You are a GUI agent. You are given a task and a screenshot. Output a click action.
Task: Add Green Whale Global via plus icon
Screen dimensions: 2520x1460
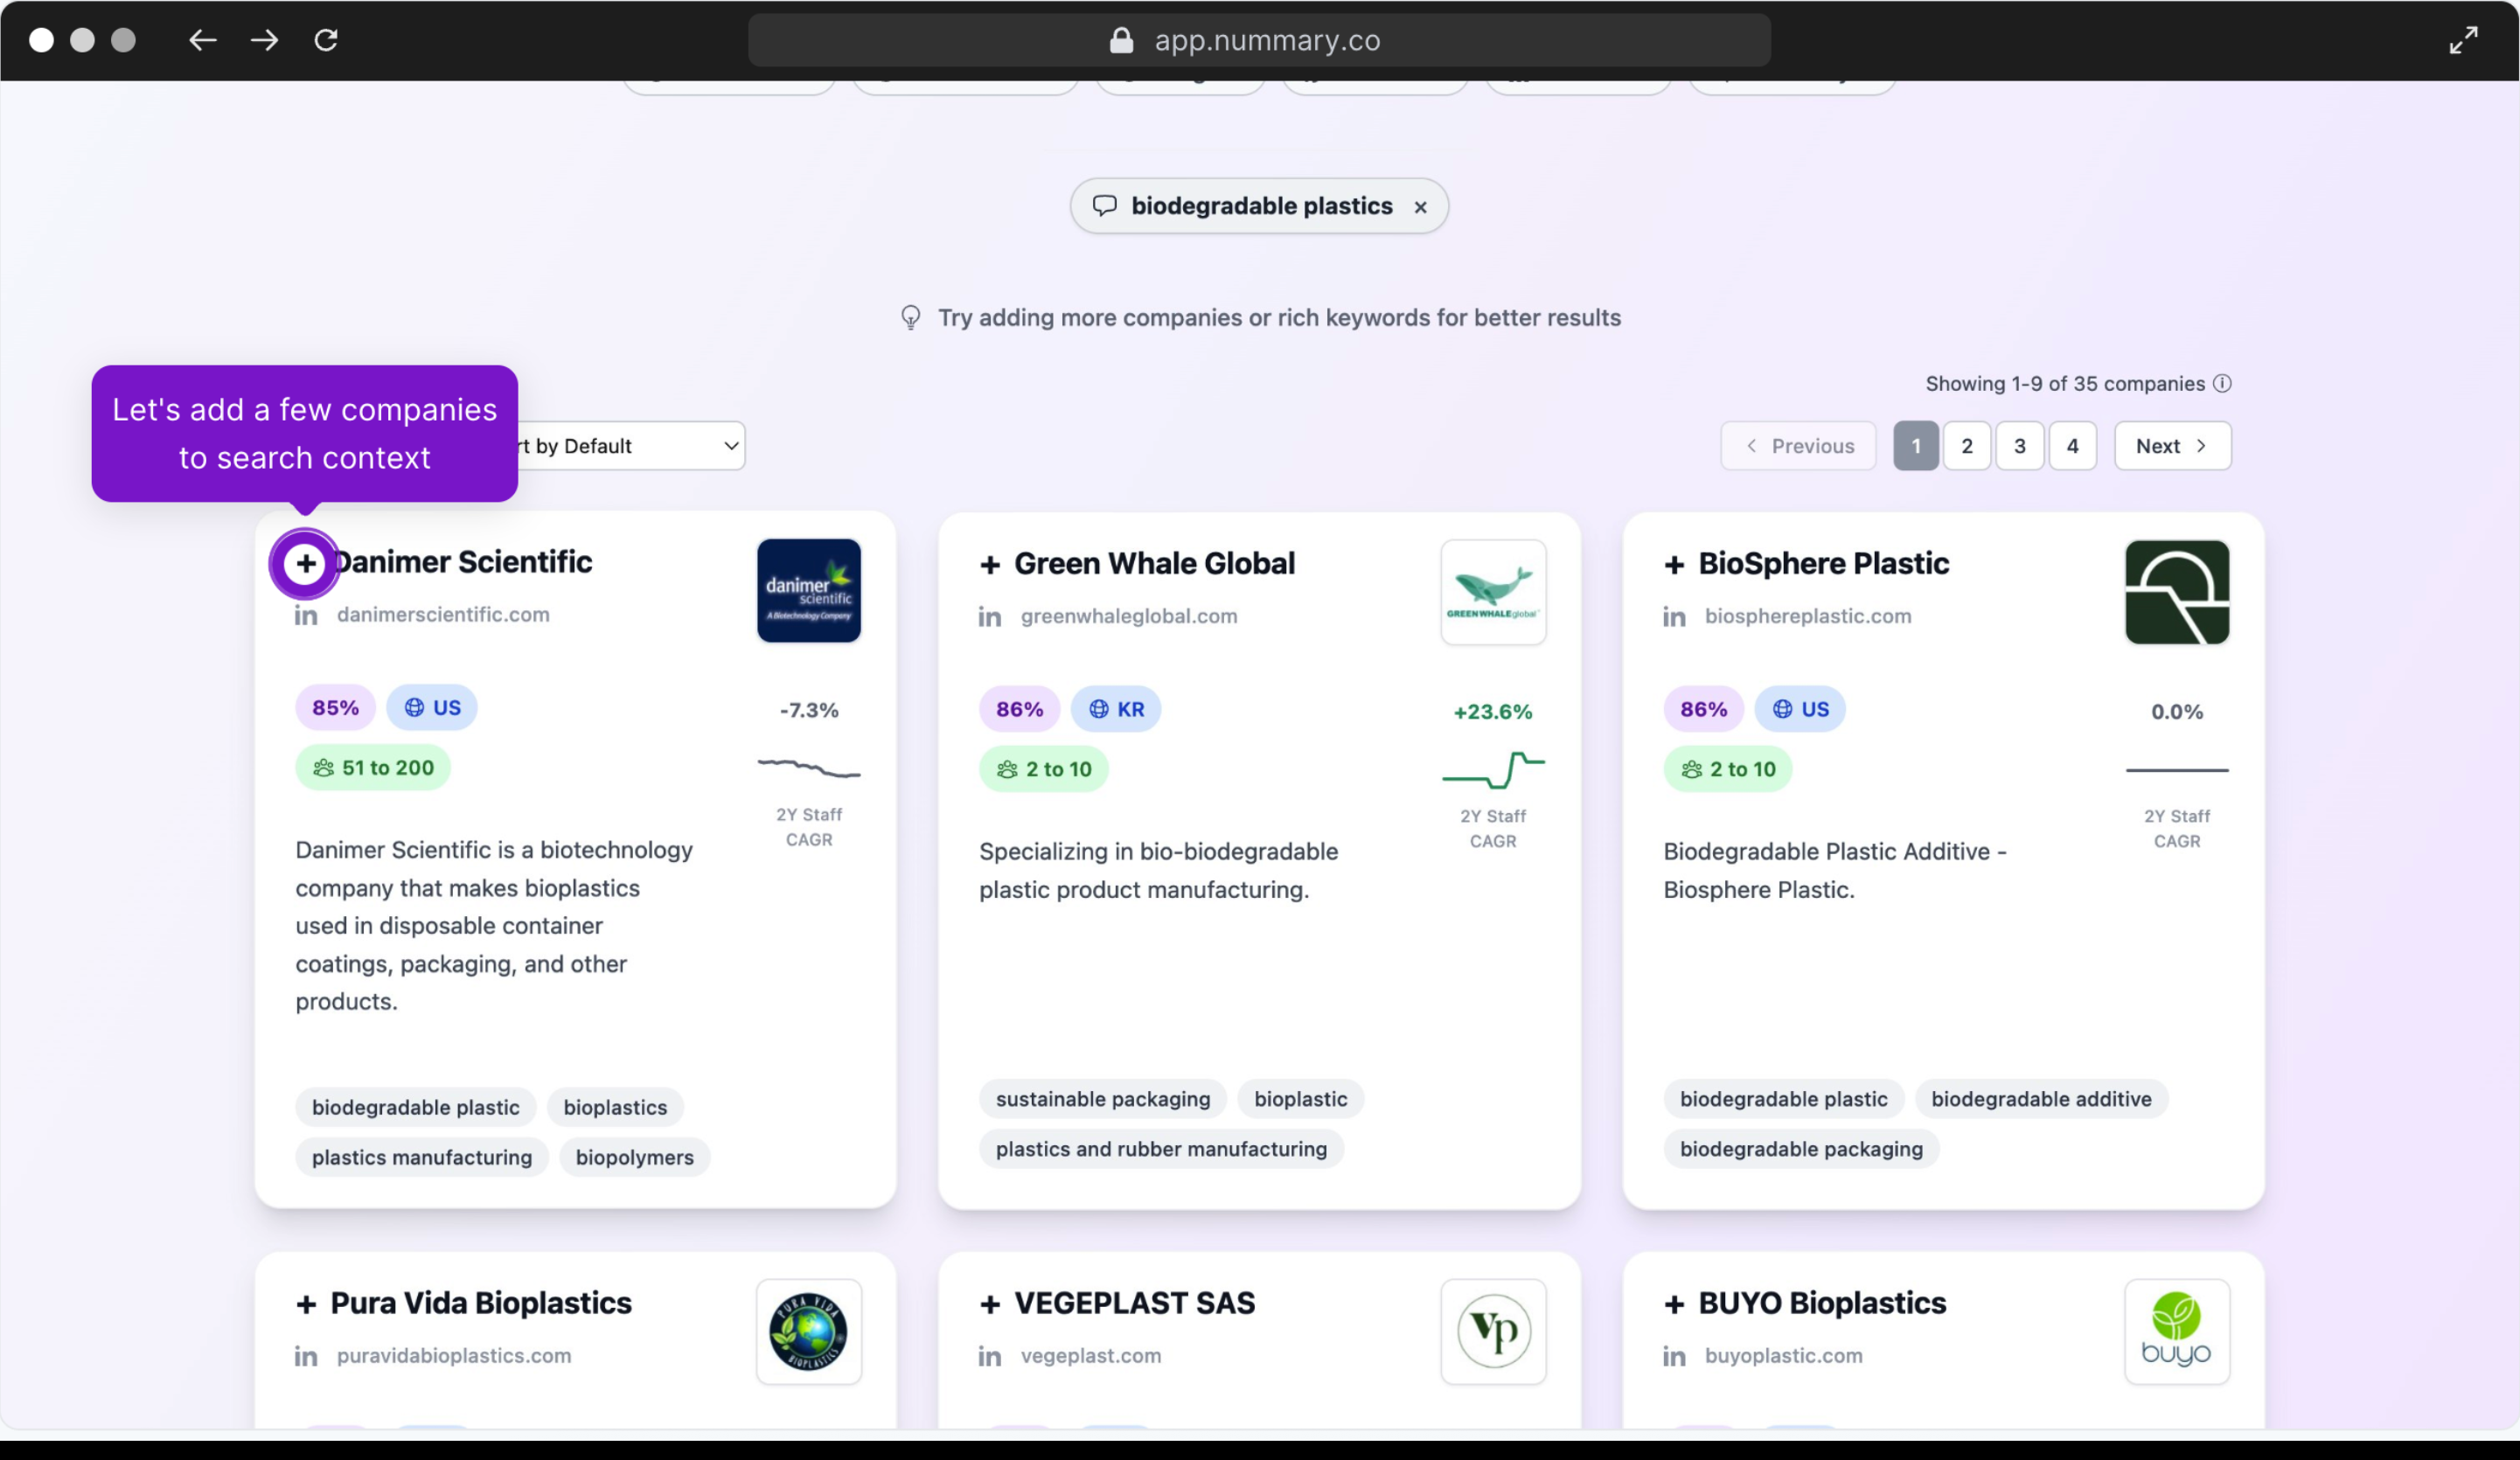coord(990,565)
